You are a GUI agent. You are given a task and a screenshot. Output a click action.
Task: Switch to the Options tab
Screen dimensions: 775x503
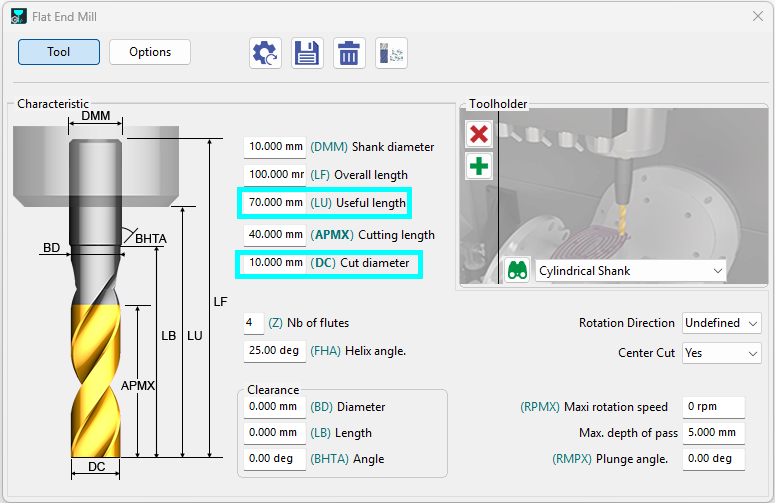[x=150, y=52]
